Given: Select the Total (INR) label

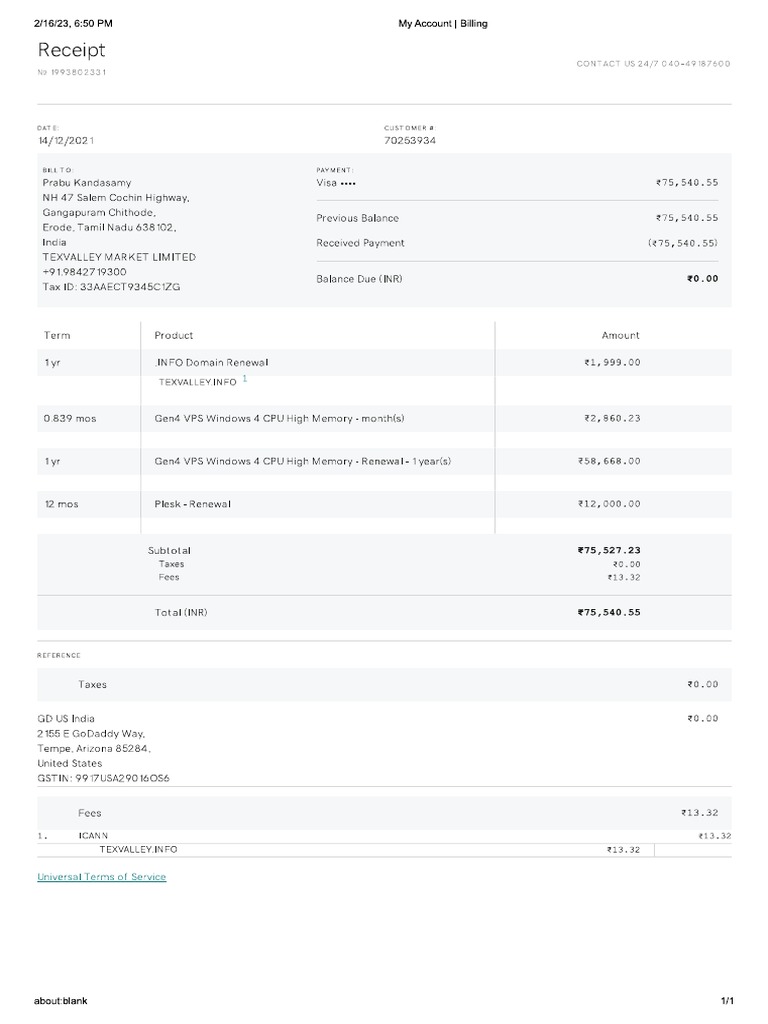Looking at the screenshot, I should [181, 612].
